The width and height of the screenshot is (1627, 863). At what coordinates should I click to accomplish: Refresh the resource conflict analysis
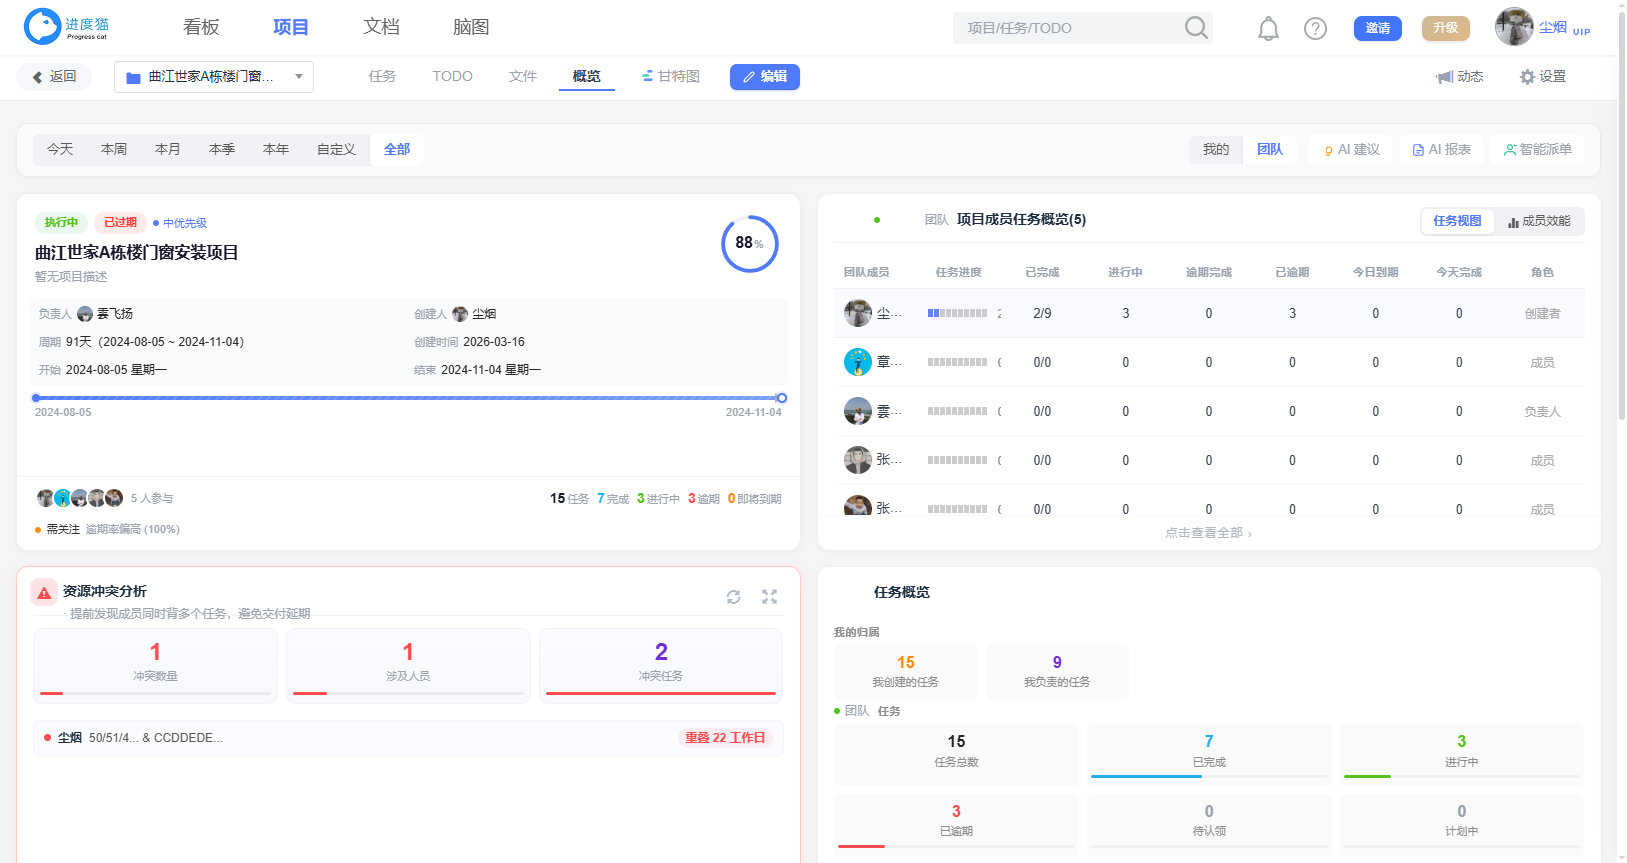[x=733, y=597]
